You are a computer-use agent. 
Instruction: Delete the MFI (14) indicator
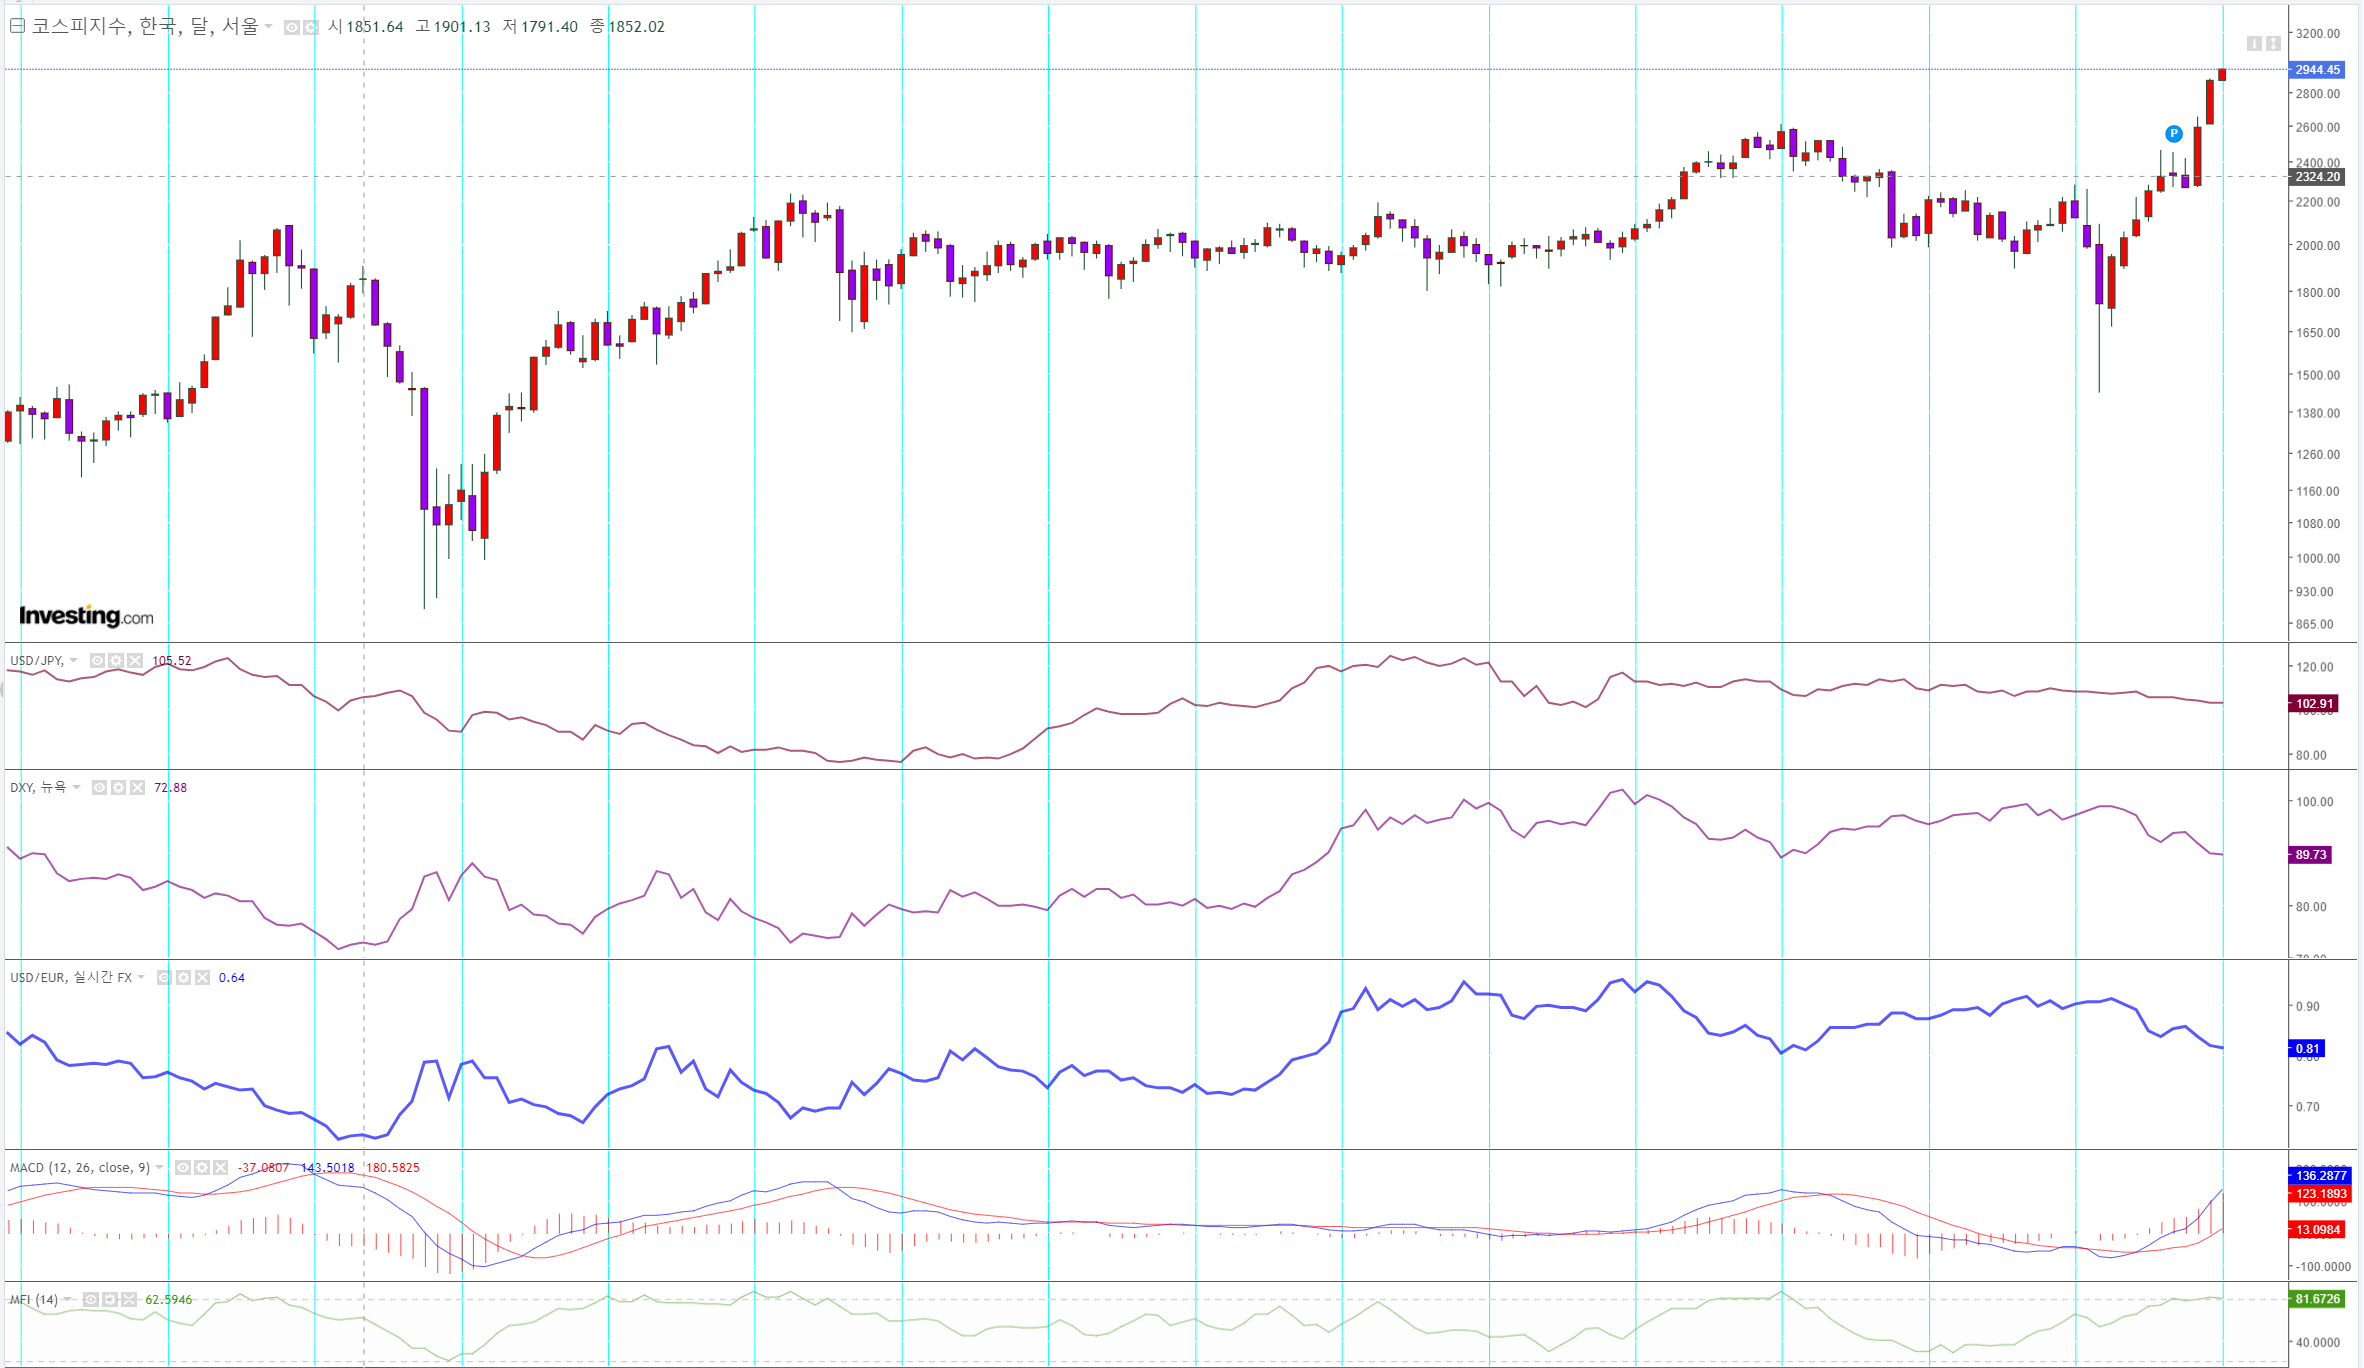click(128, 1300)
